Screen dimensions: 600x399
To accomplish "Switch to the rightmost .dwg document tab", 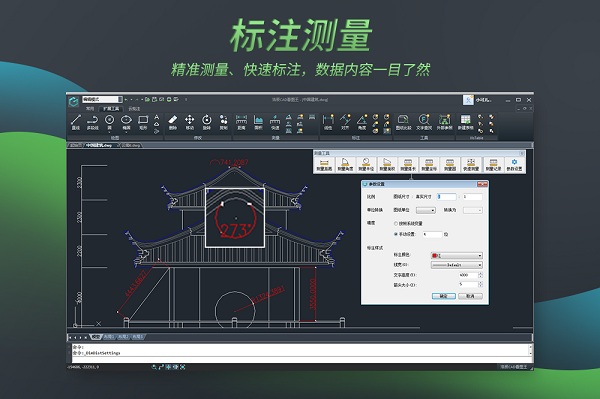I will [131, 145].
